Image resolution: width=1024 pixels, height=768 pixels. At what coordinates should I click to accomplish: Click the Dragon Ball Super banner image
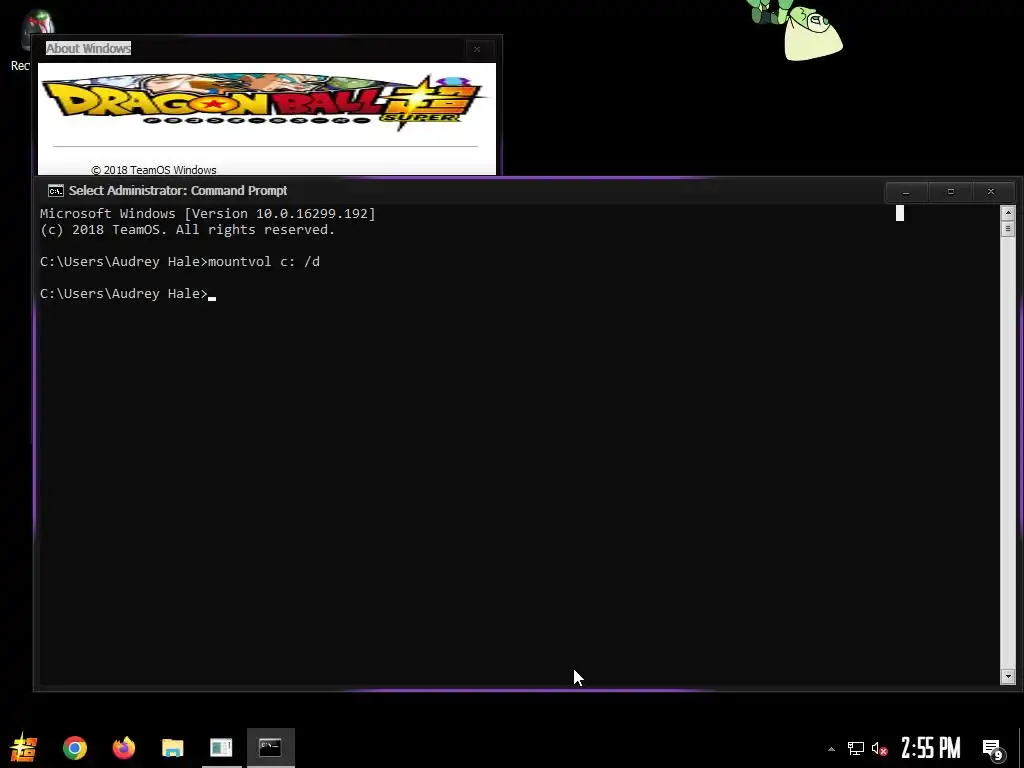264,103
